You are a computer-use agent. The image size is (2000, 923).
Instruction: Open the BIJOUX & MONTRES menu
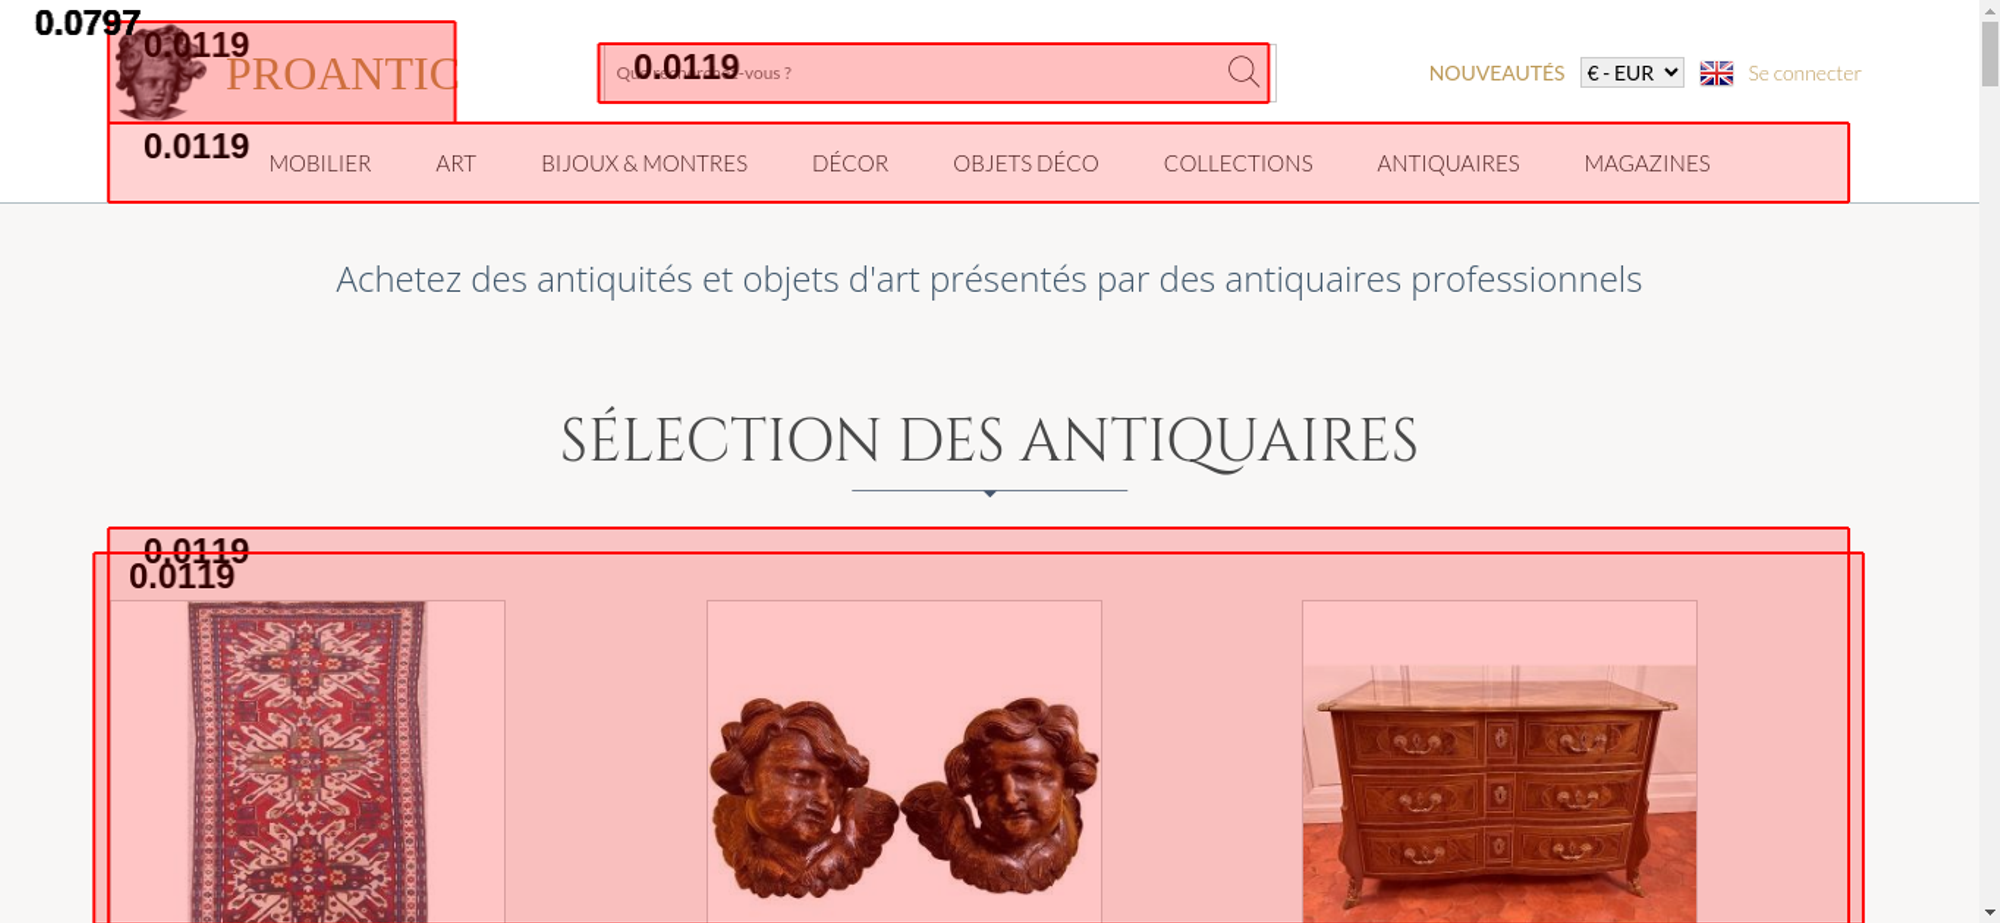pyautogui.click(x=644, y=164)
